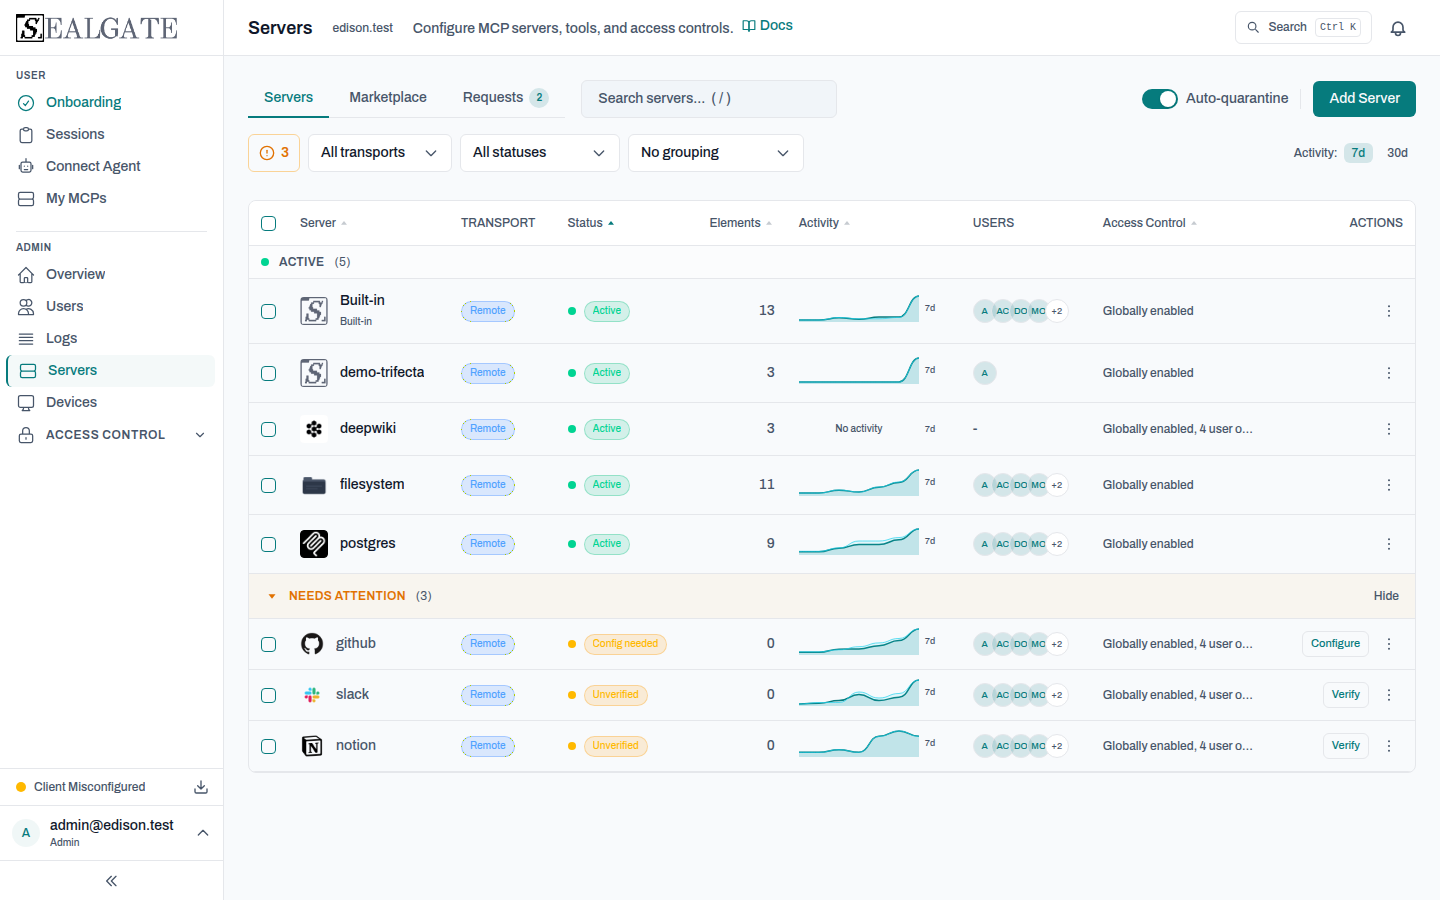The width and height of the screenshot is (1440, 900).
Task: Select the github server checkbox
Action: pyautogui.click(x=268, y=644)
